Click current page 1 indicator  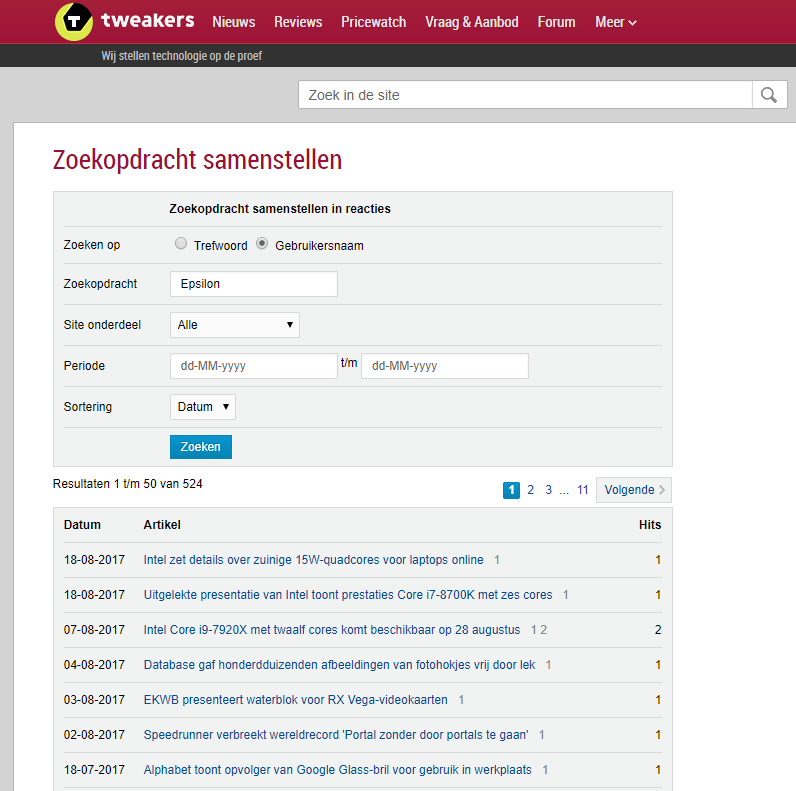(x=511, y=490)
